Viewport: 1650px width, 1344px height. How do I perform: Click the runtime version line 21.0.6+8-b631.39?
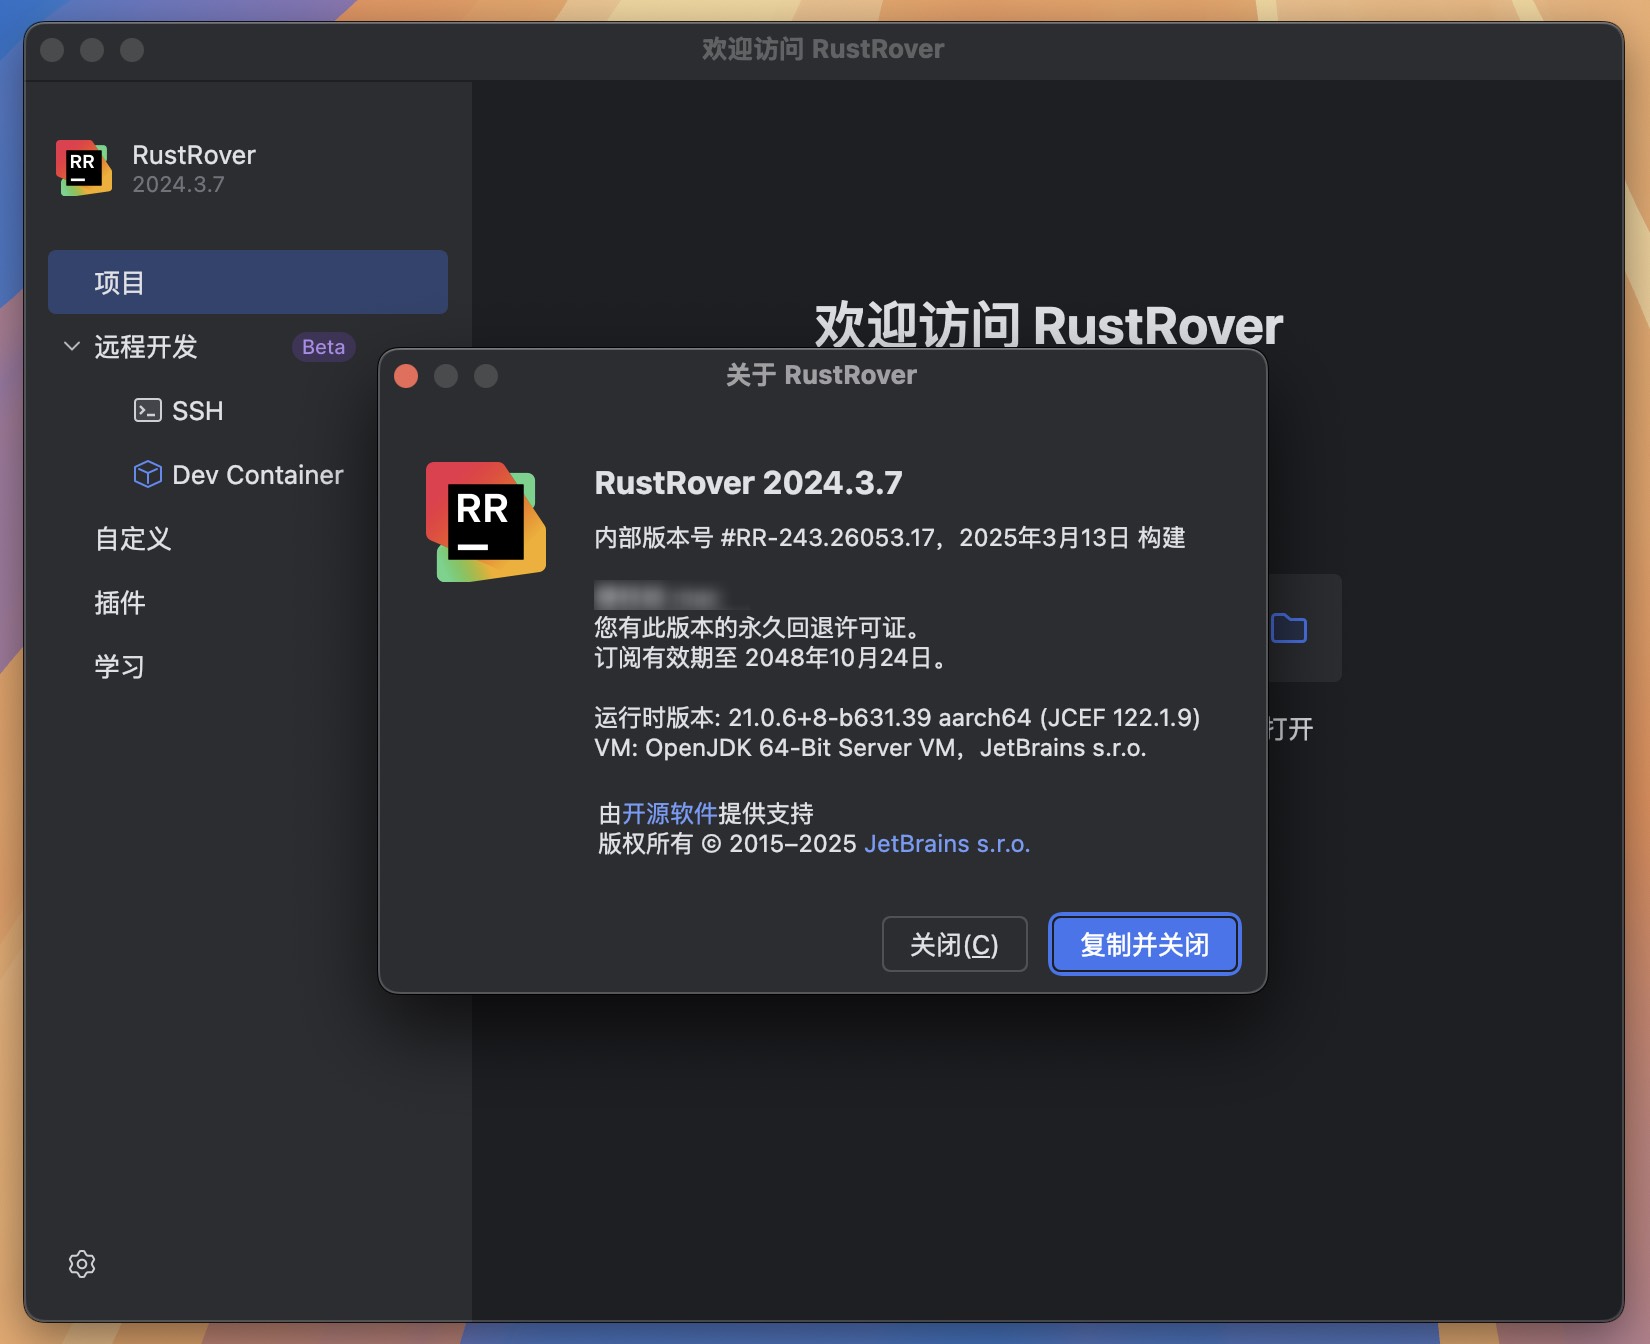click(897, 718)
